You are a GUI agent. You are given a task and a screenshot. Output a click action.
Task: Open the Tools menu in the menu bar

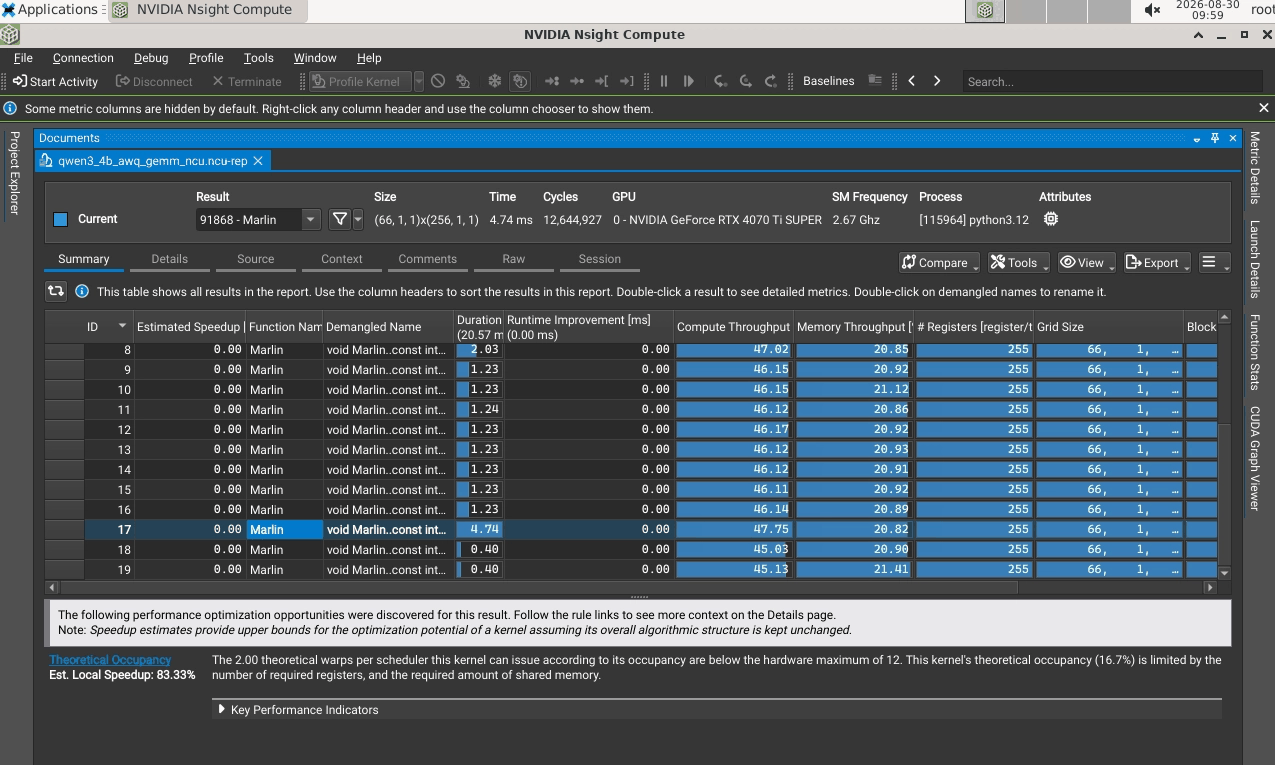pos(258,58)
